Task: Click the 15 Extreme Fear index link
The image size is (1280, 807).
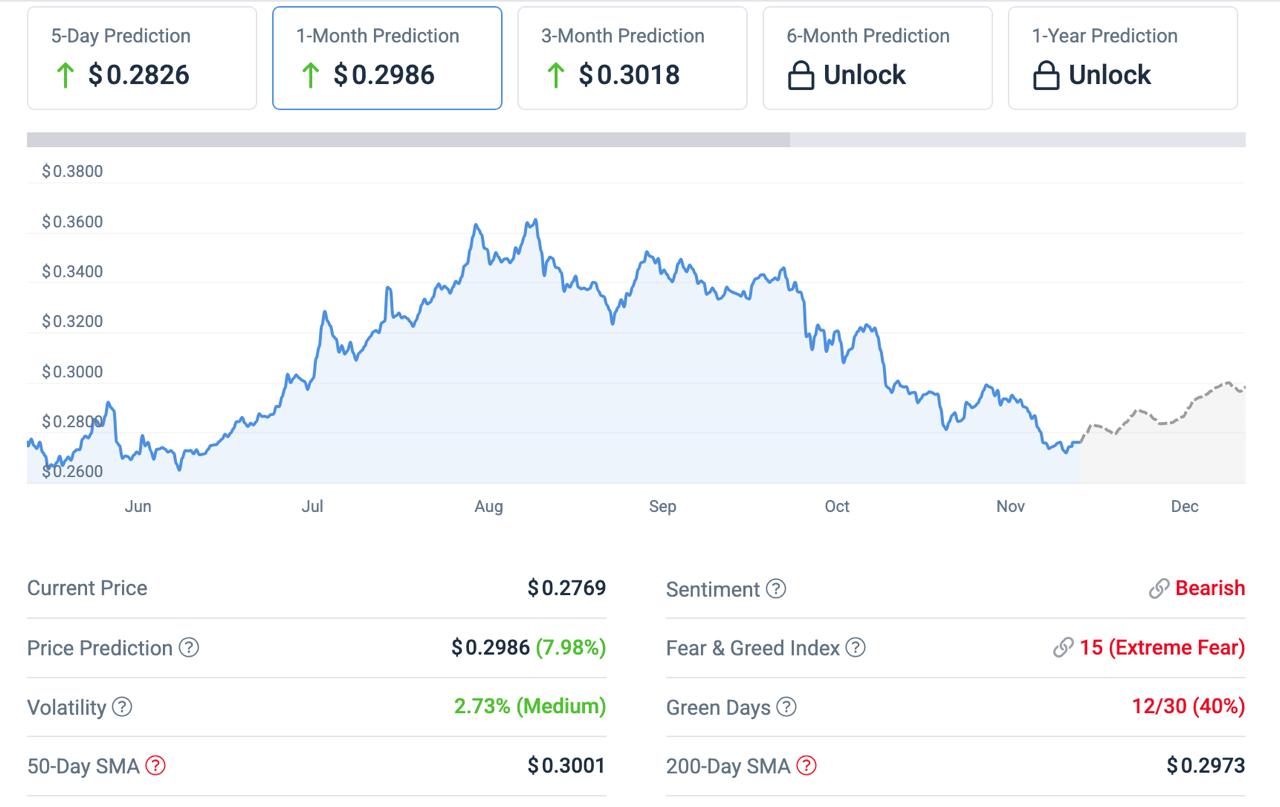Action: click(x=1158, y=648)
